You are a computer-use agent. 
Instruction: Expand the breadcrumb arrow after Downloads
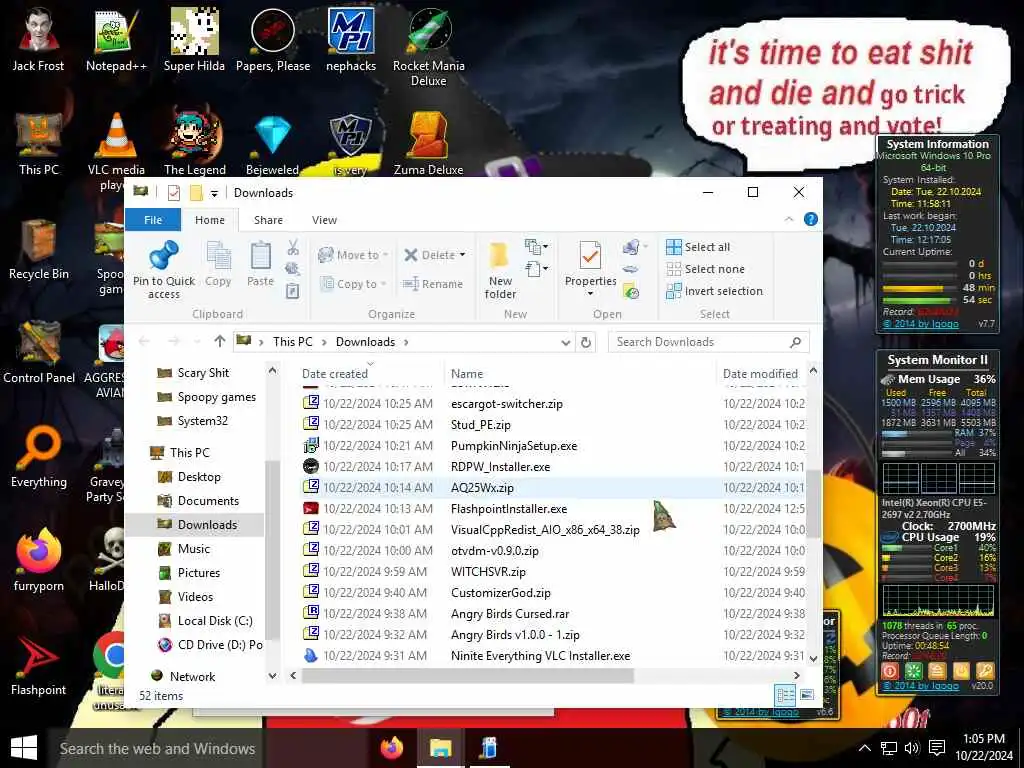406,342
